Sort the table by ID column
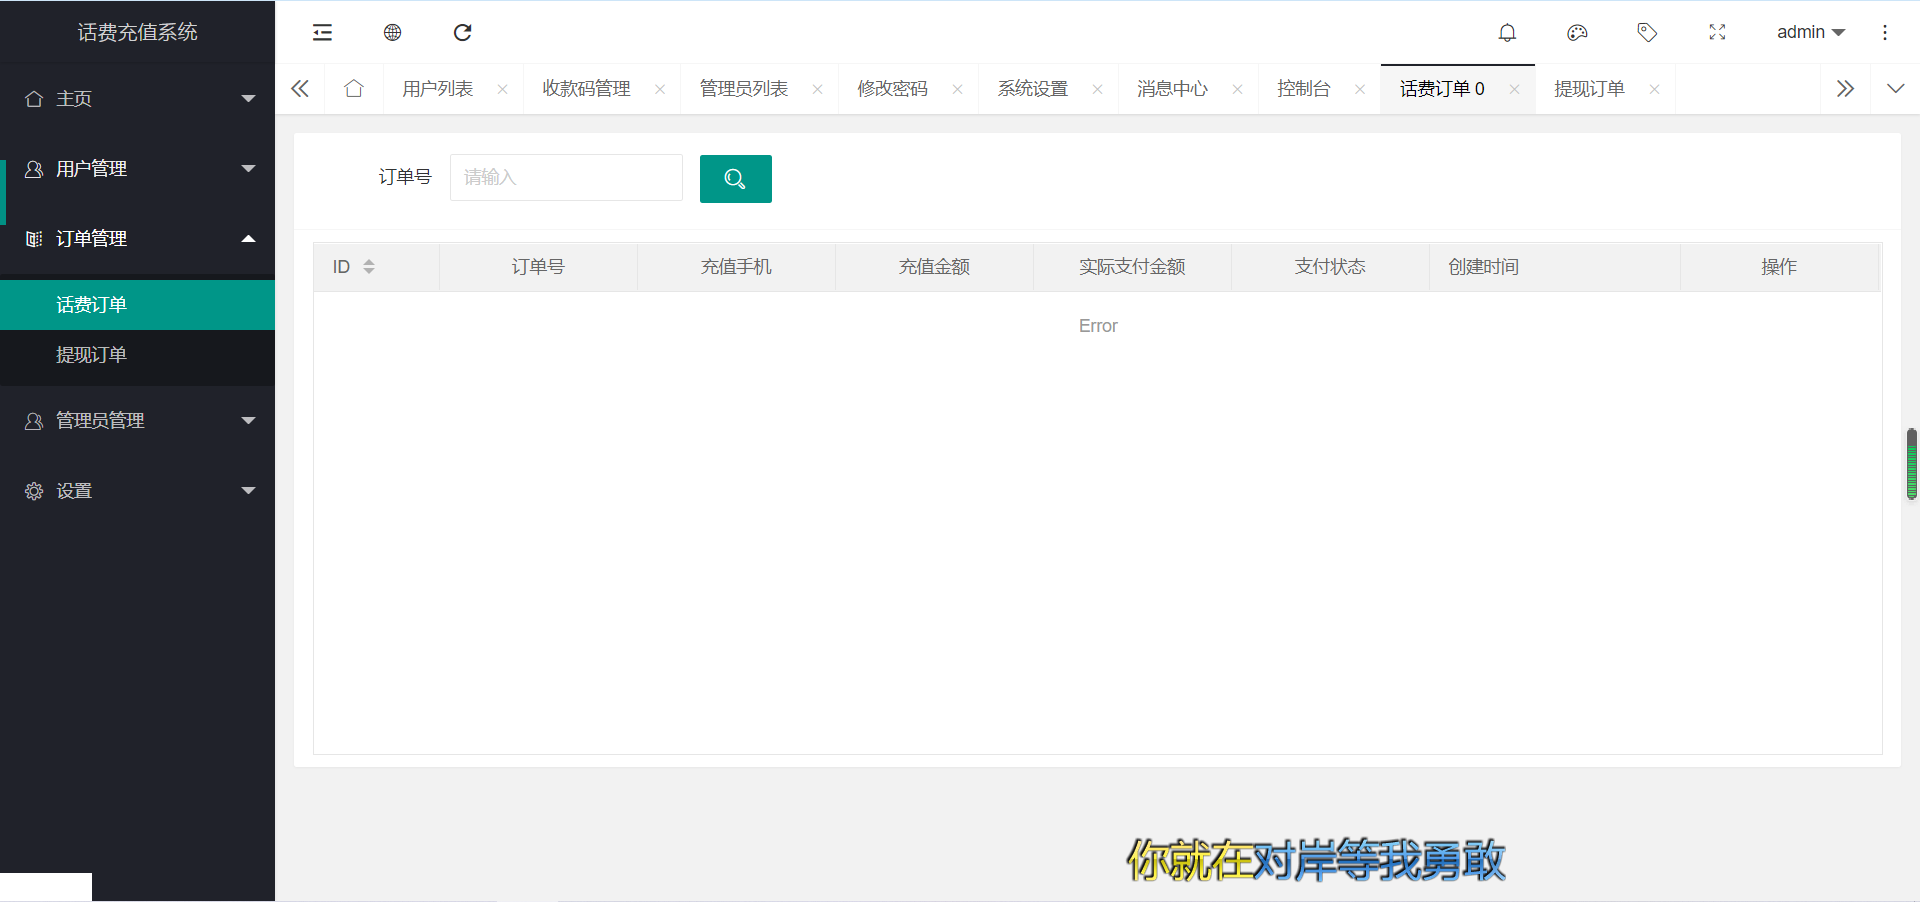 (x=369, y=267)
